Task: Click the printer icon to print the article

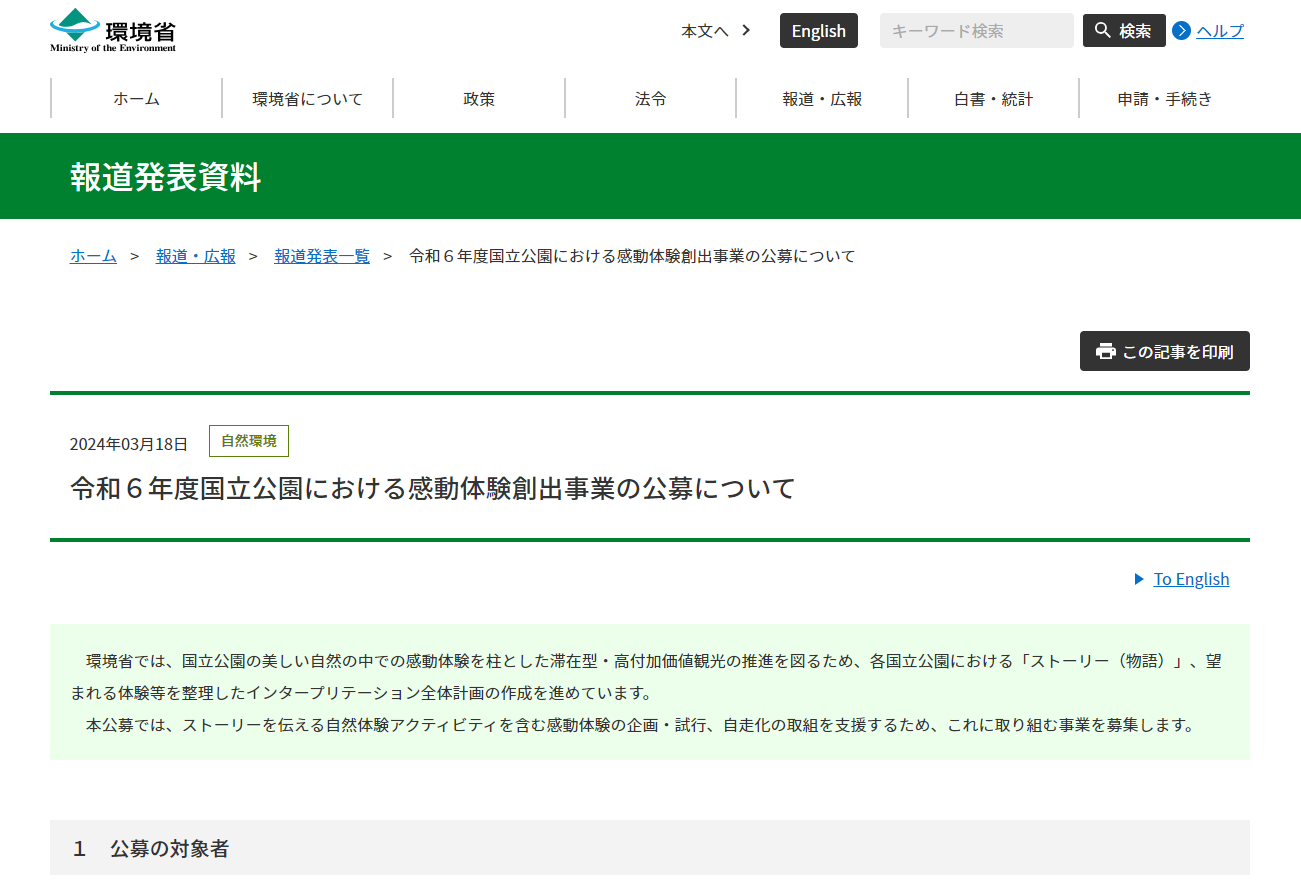Action: click(x=1105, y=351)
